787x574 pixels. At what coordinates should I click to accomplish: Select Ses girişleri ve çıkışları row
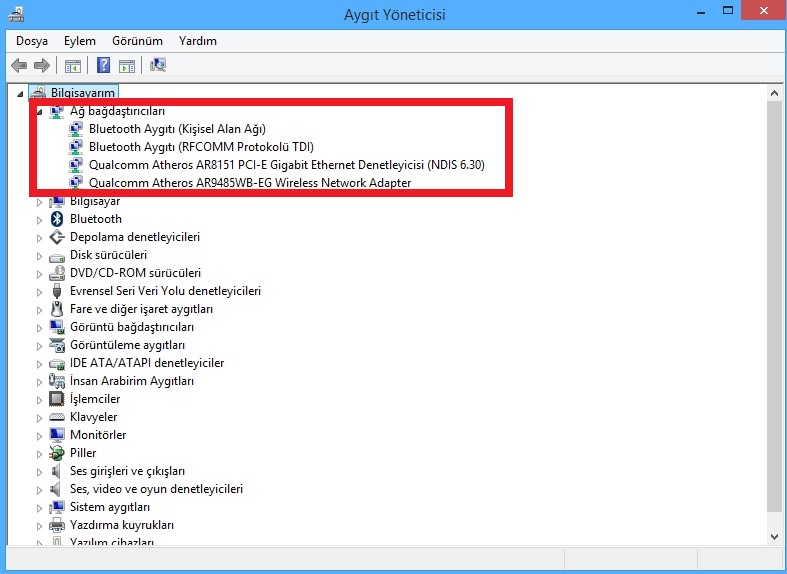(x=127, y=471)
